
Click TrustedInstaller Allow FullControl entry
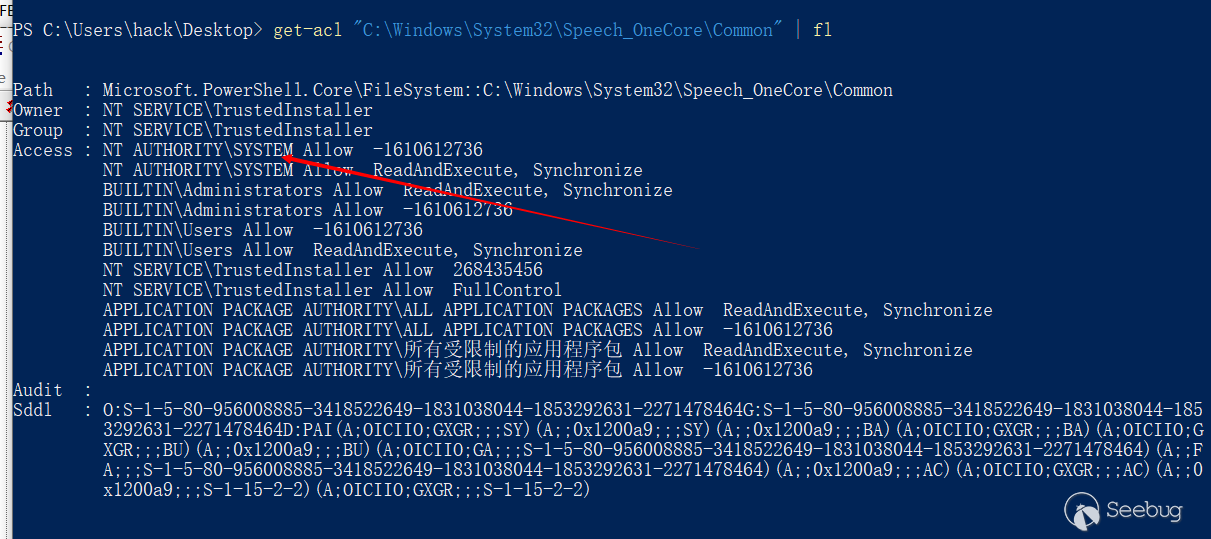click(332, 290)
